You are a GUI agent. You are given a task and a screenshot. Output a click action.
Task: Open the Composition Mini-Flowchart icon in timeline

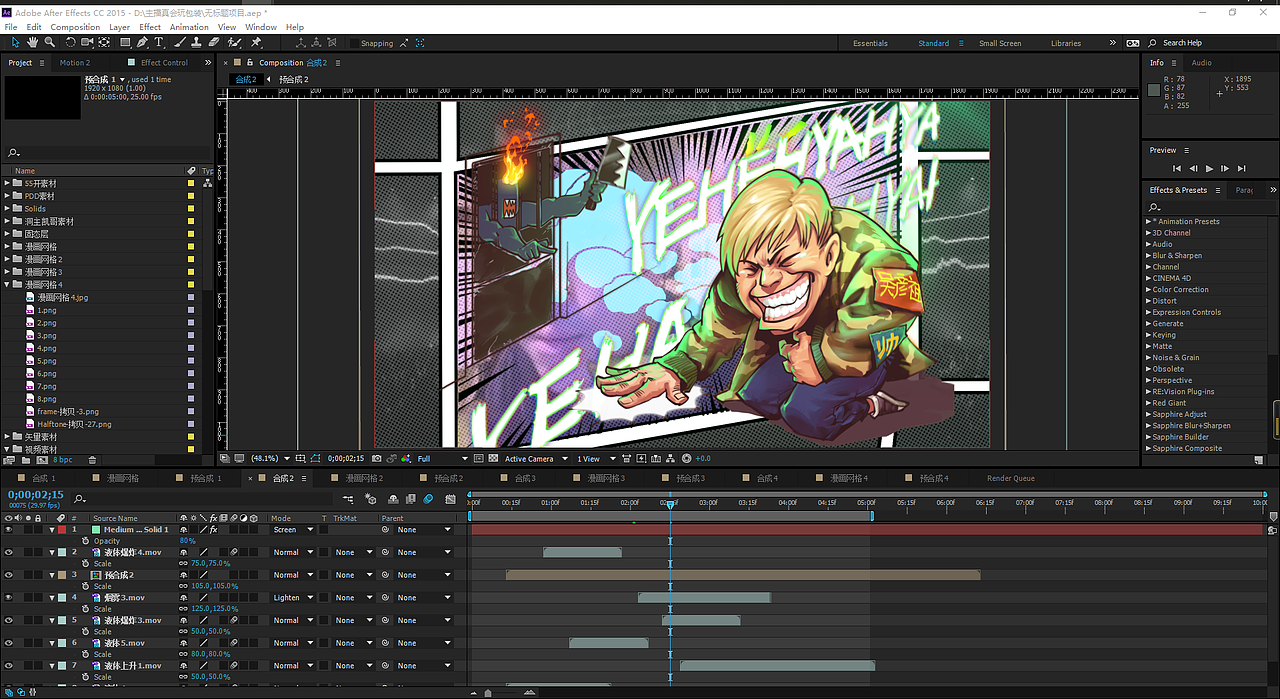coord(348,499)
